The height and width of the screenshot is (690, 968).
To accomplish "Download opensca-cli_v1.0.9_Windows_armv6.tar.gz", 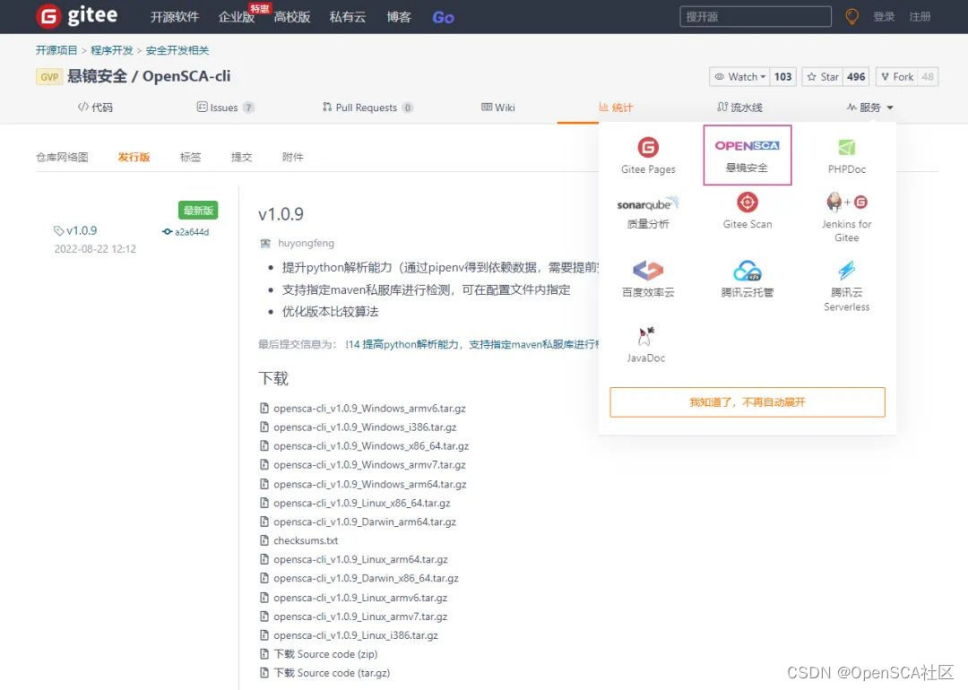I will 369,409.
